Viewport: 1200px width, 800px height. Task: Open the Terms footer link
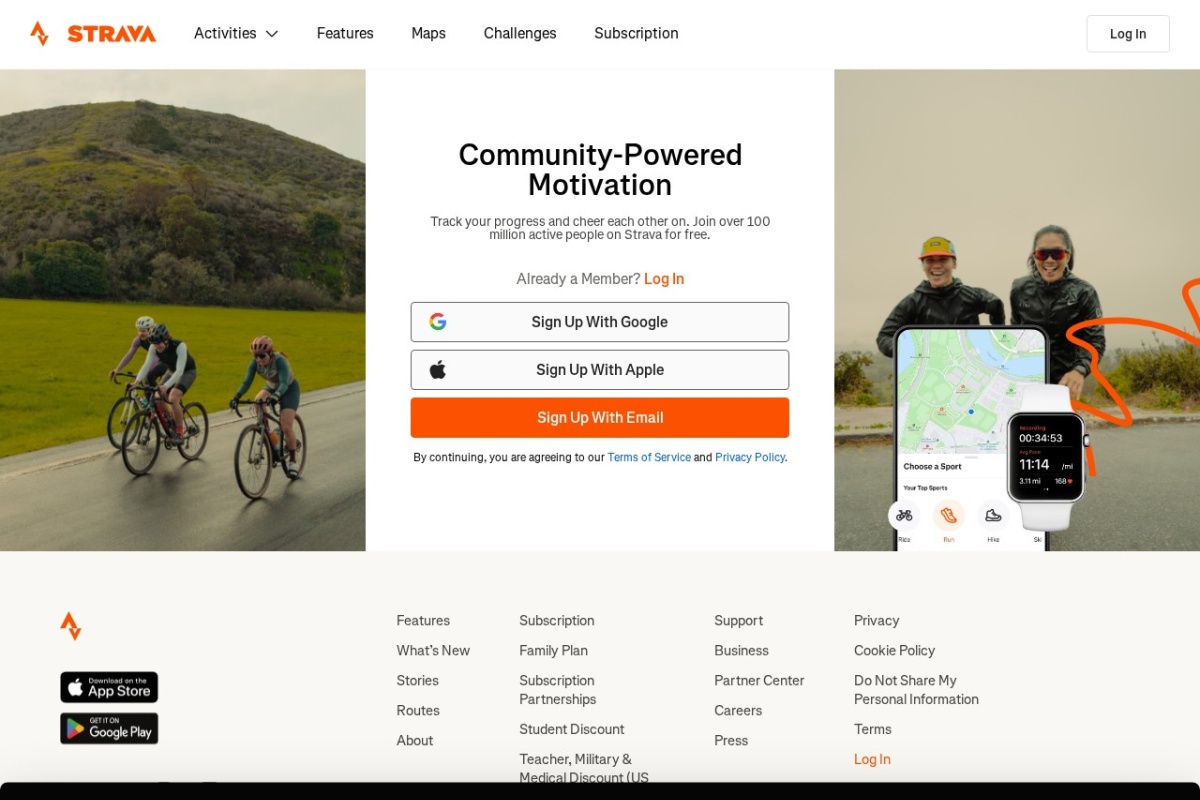coord(873,730)
